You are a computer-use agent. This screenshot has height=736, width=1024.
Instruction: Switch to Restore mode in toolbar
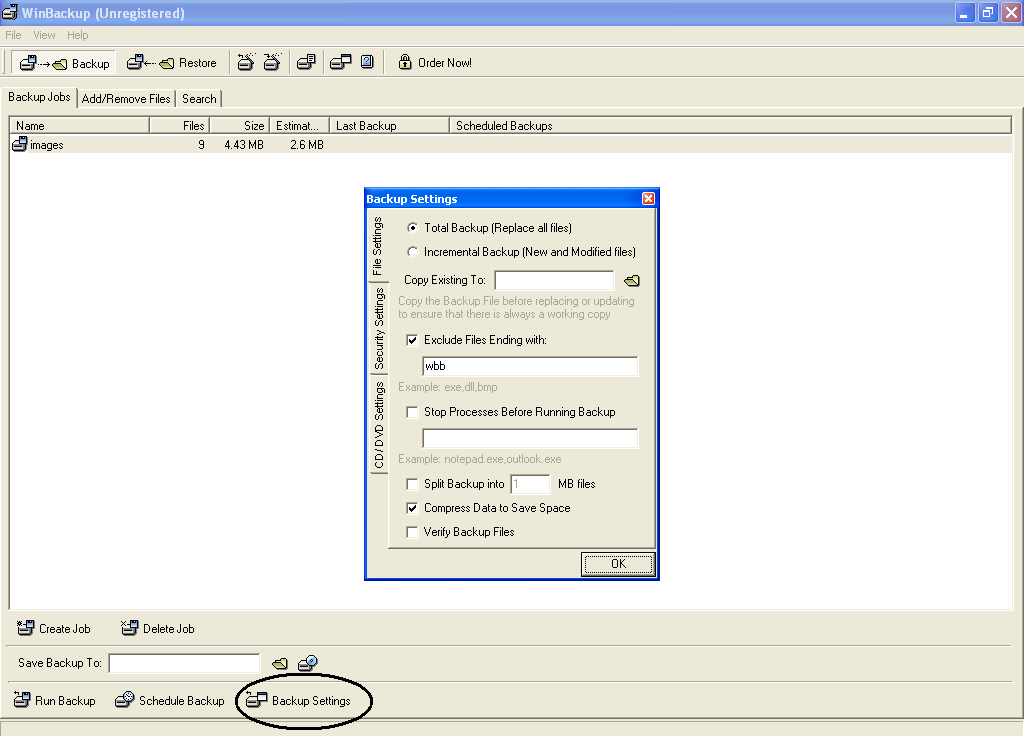pos(172,63)
